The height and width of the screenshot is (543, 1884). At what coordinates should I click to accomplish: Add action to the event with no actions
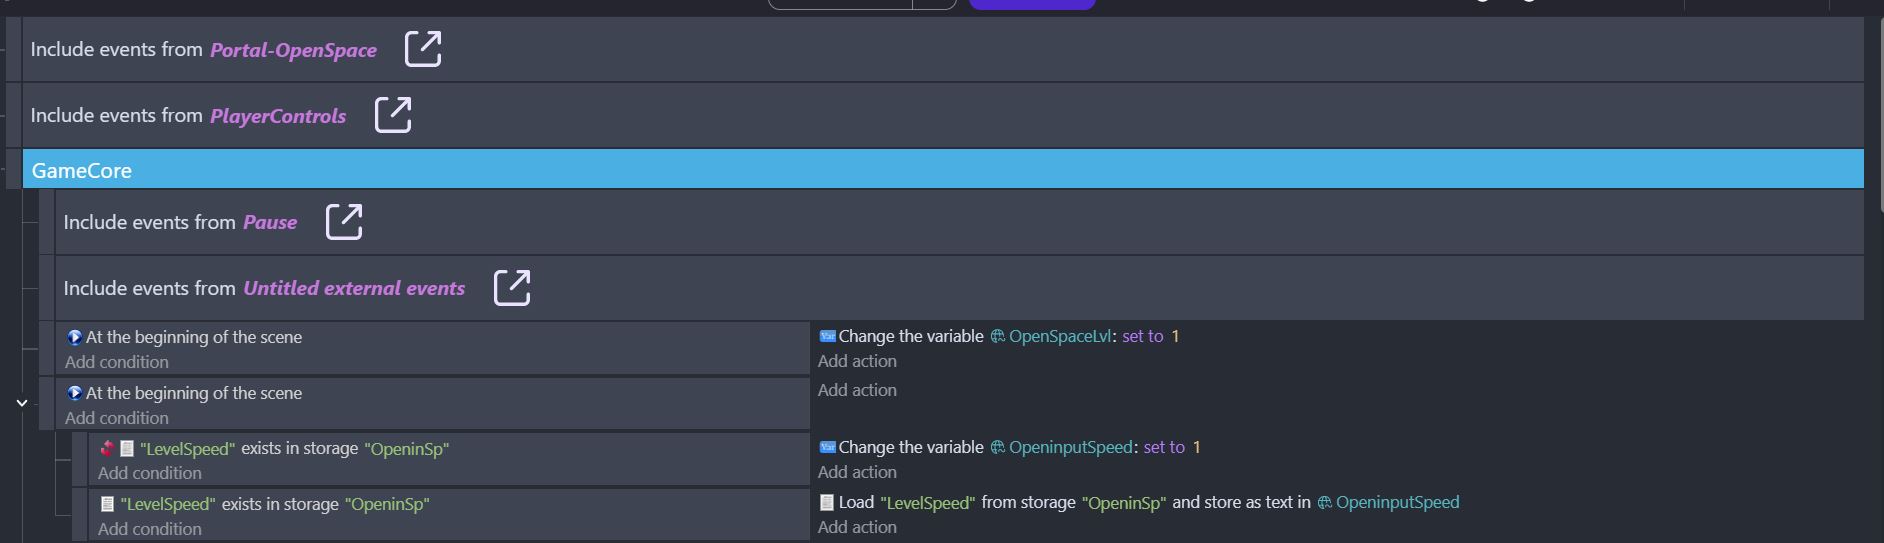coord(857,390)
